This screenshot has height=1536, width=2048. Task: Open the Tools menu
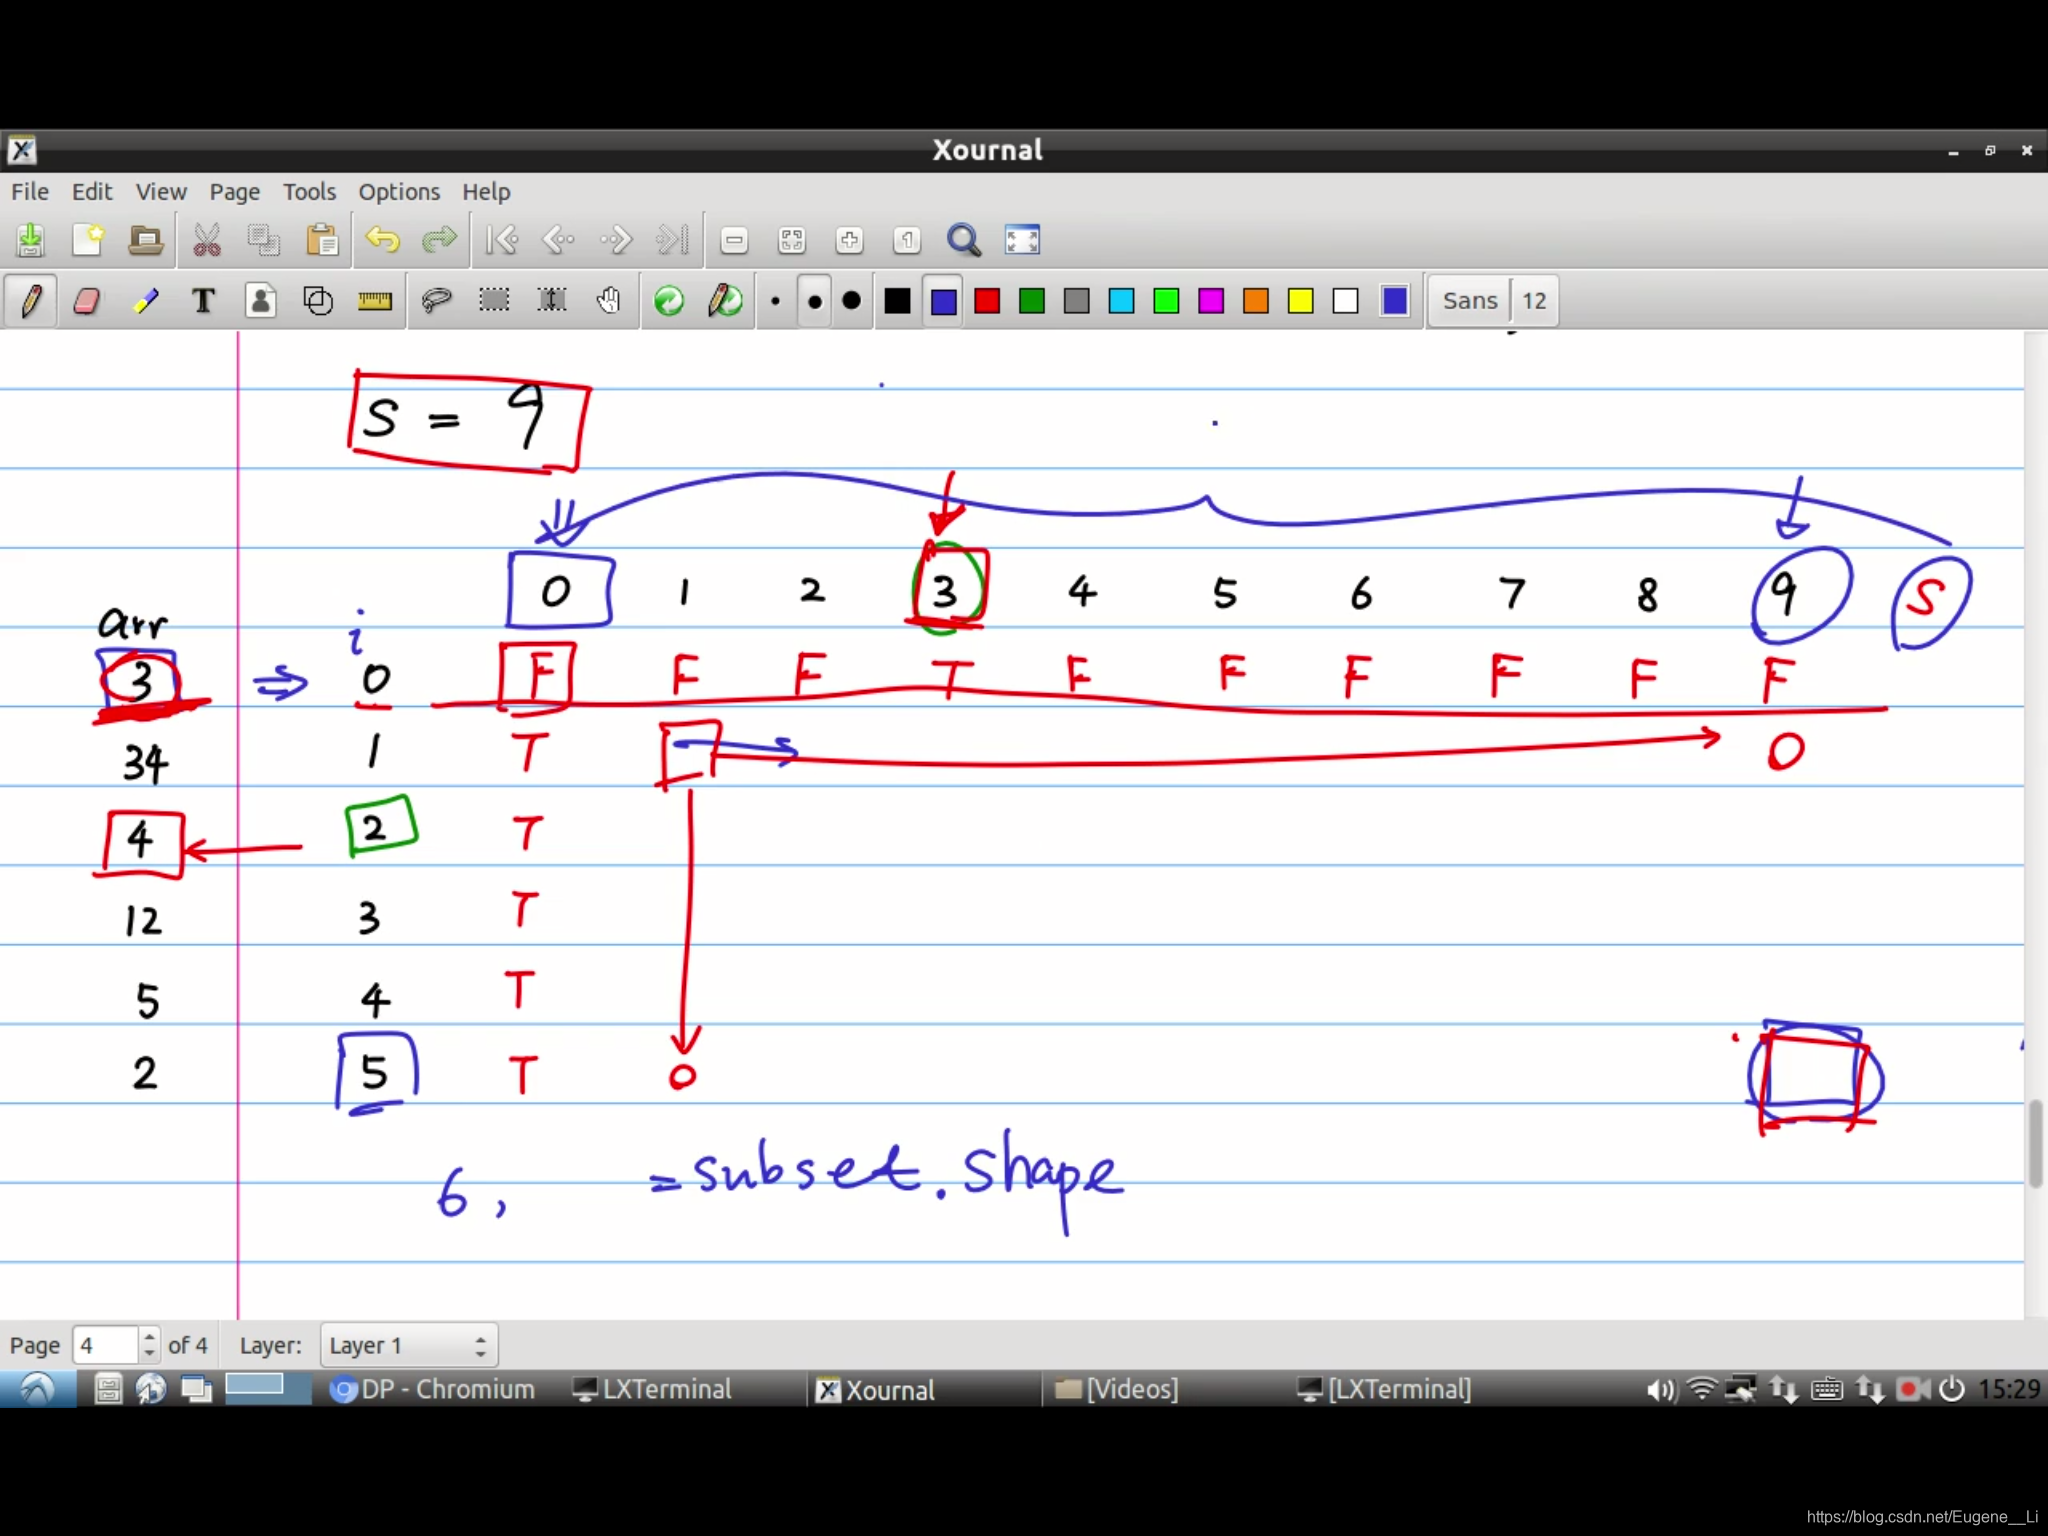coord(309,191)
